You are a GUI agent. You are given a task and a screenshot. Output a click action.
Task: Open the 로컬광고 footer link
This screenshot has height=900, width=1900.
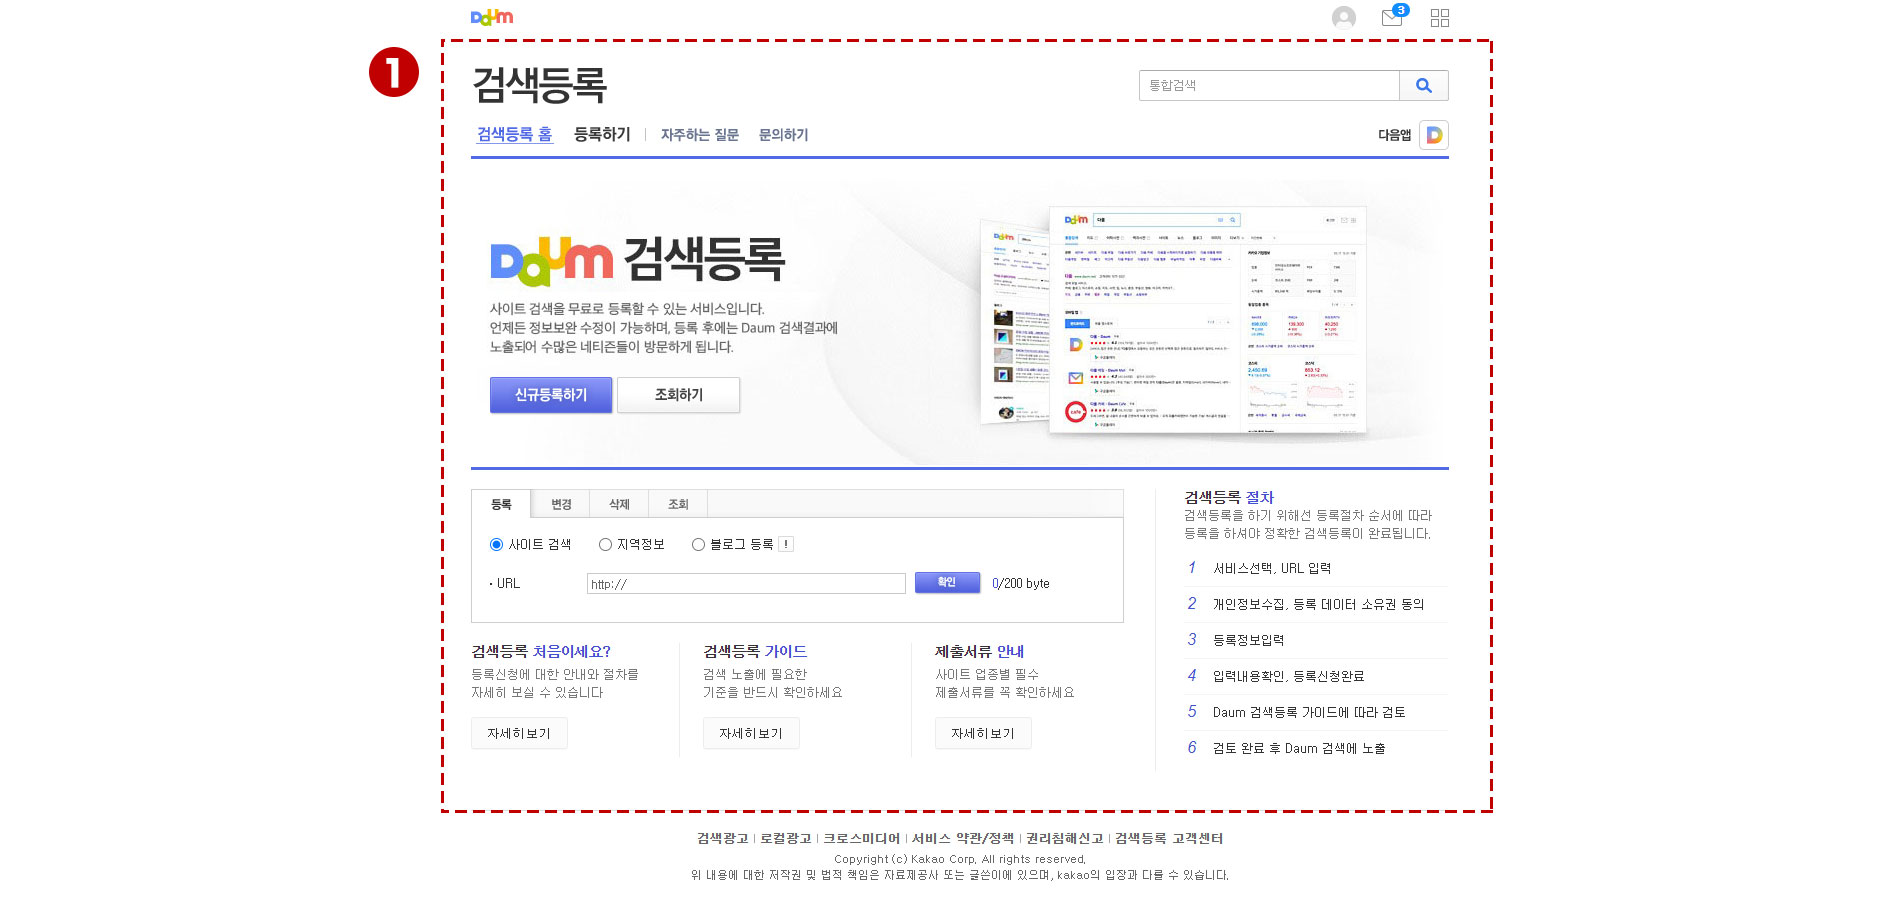(x=786, y=838)
